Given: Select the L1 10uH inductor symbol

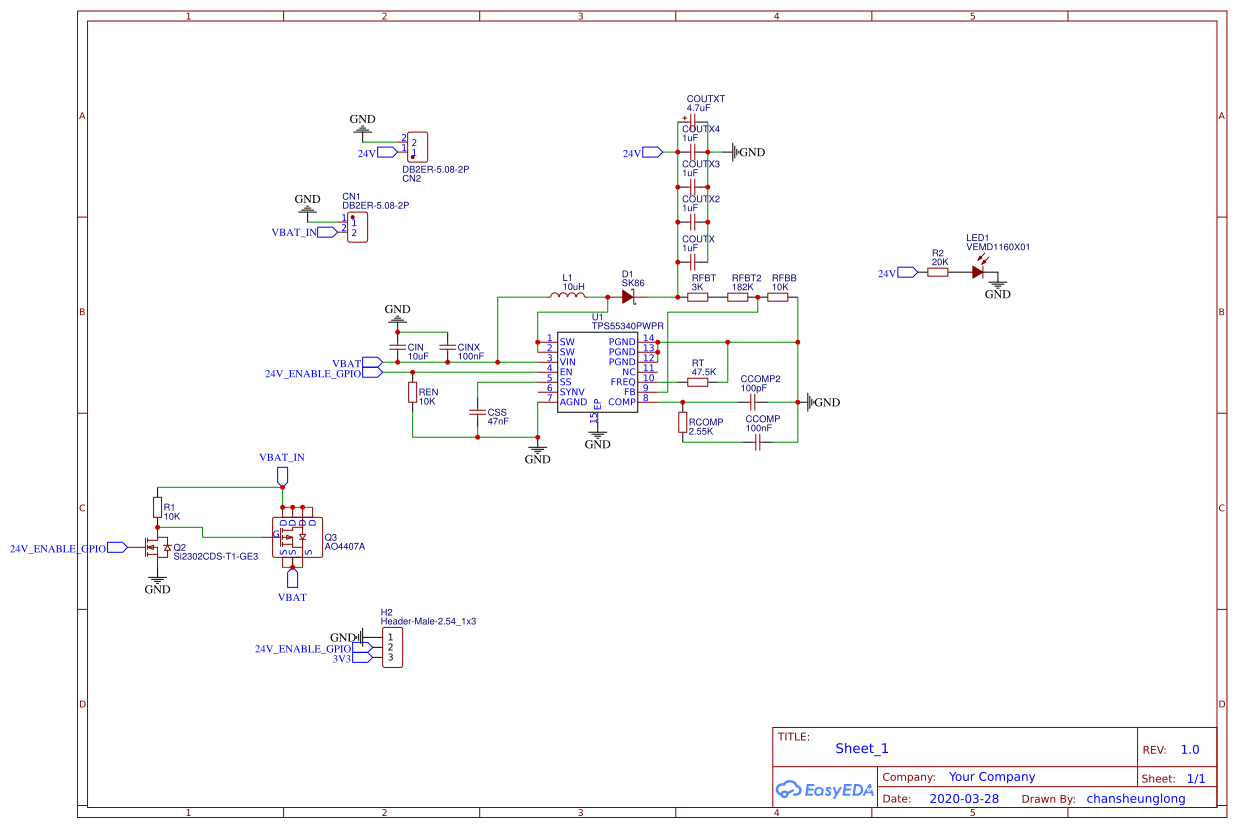Looking at the screenshot, I should coord(568,296).
